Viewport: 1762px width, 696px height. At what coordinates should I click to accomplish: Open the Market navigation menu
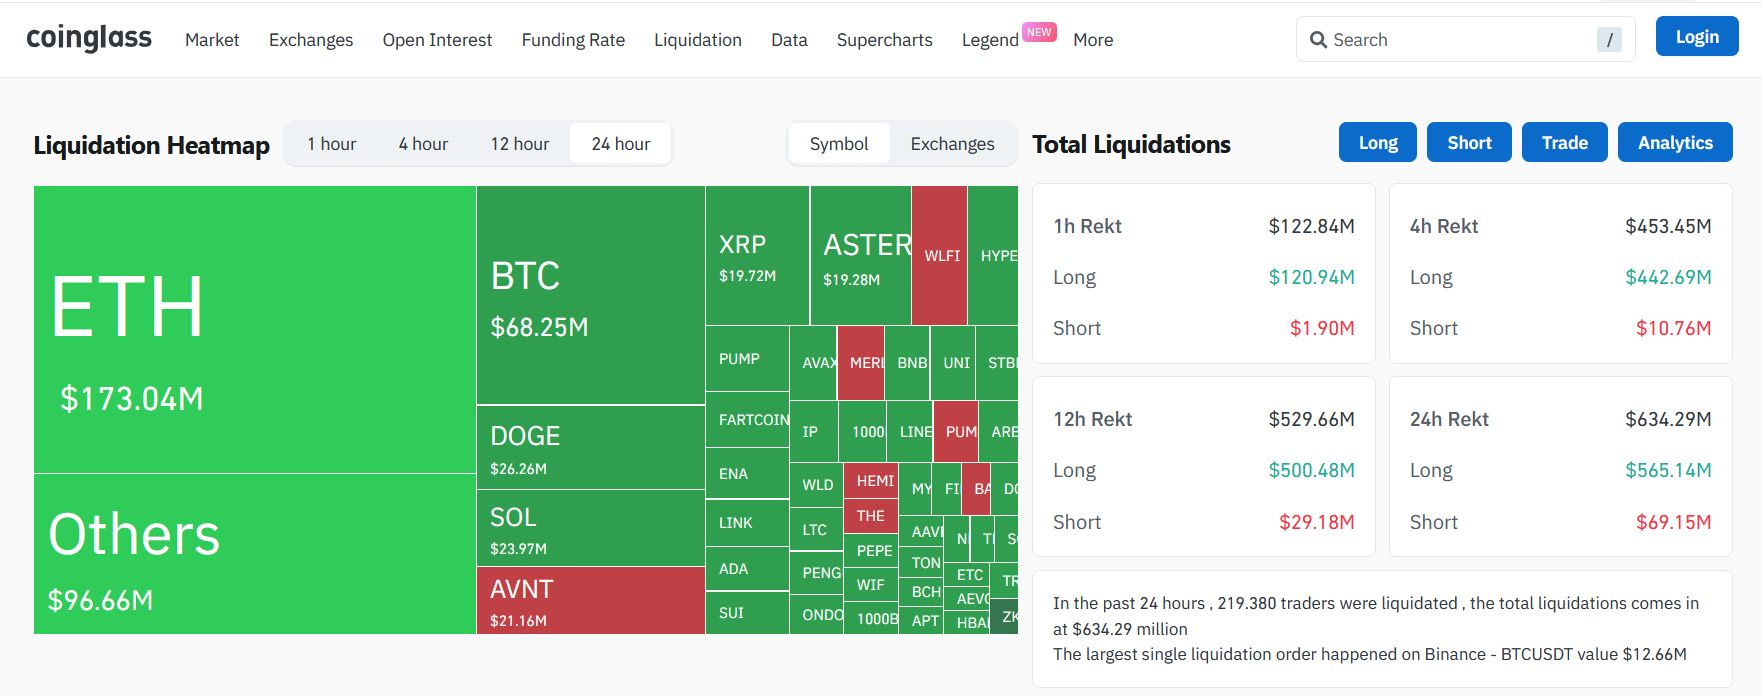(212, 40)
